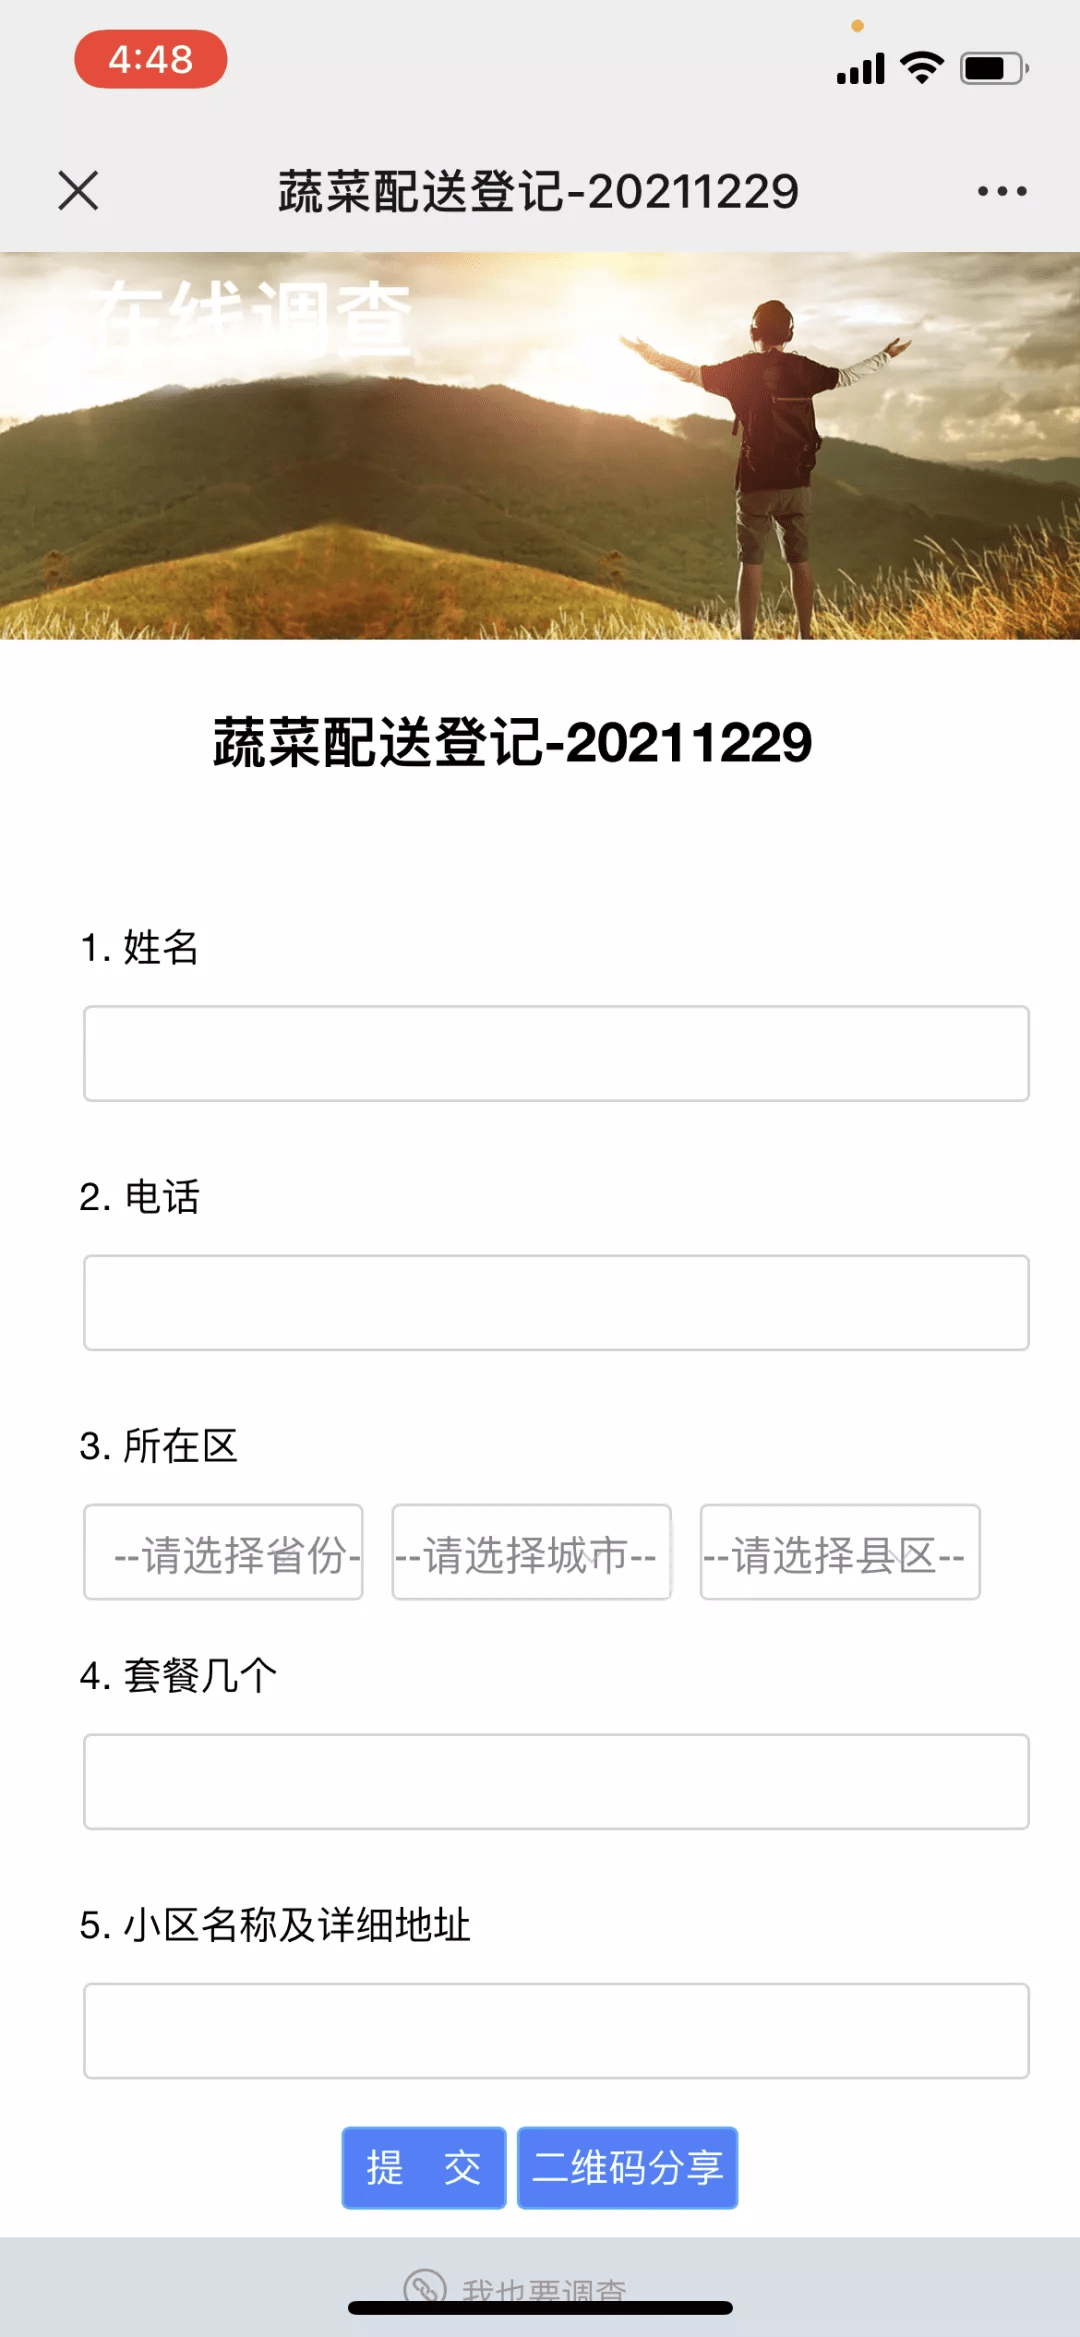The width and height of the screenshot is (1080, 2337).
Task: Open the three-dot more options menu
Action: 1002,191
